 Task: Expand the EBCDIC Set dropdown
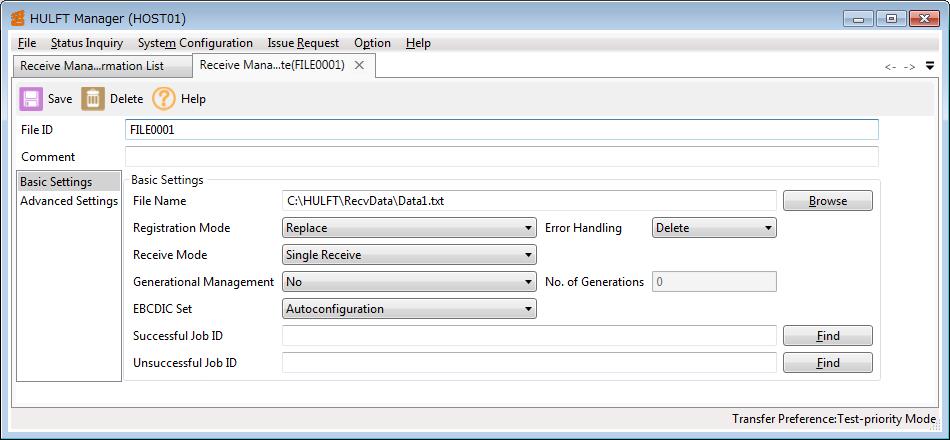(x=409, y=308)
